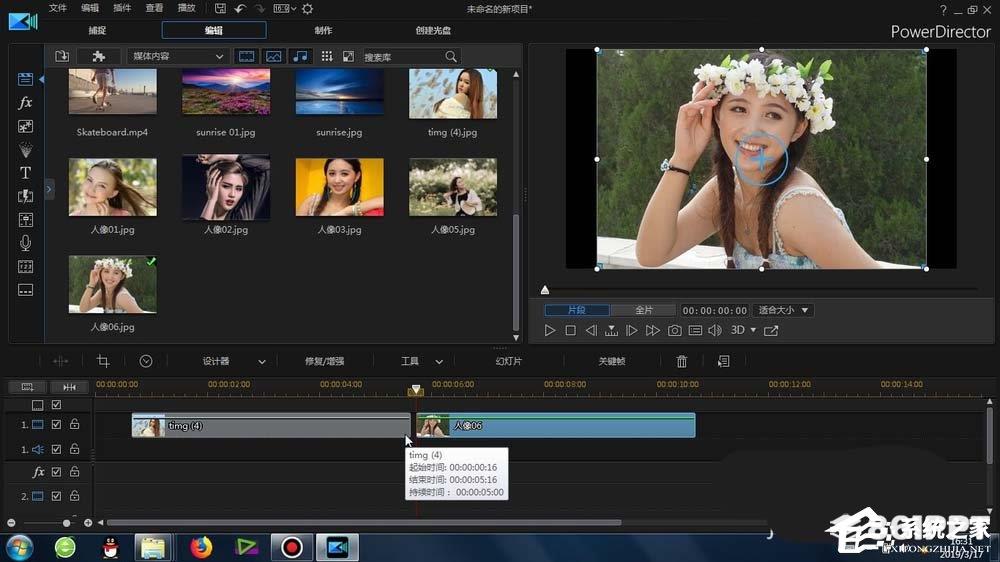1000x562 pixels.
Task: Undock the preview window
Action: pyautogui.click(x=771, y=330)
